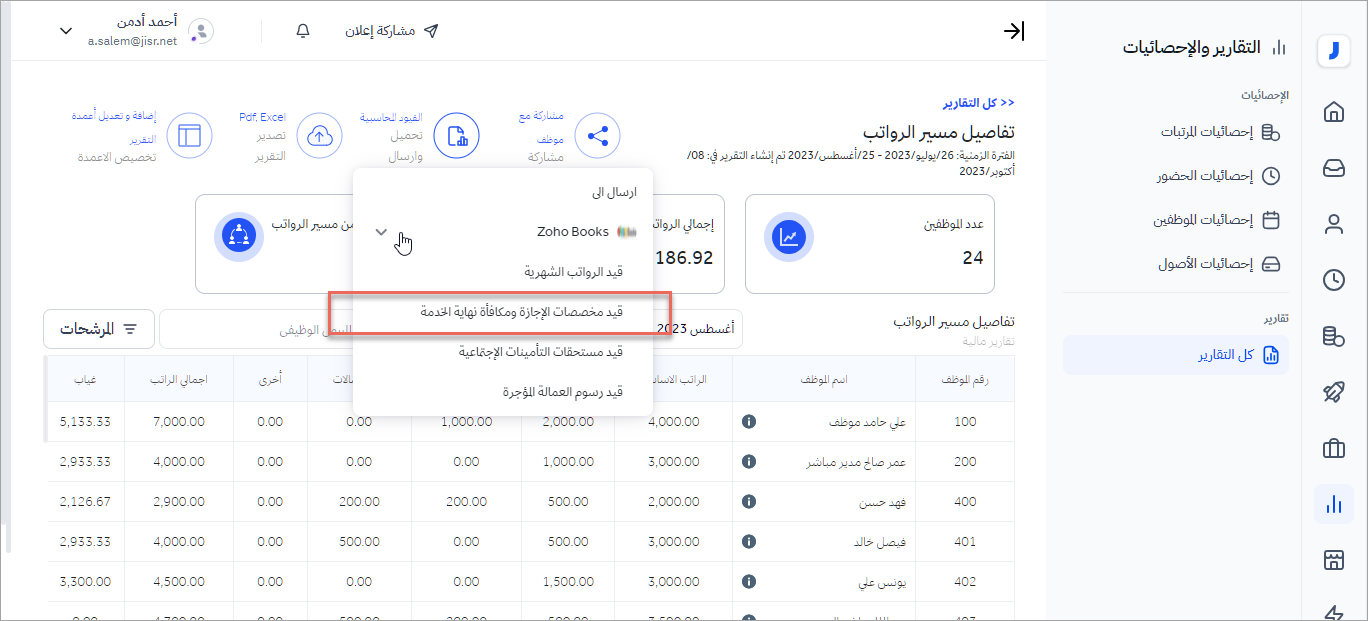Select قيد الرواتب الشهرية menu option
This screenshot has height=621, width=1368.
(573, 272)
